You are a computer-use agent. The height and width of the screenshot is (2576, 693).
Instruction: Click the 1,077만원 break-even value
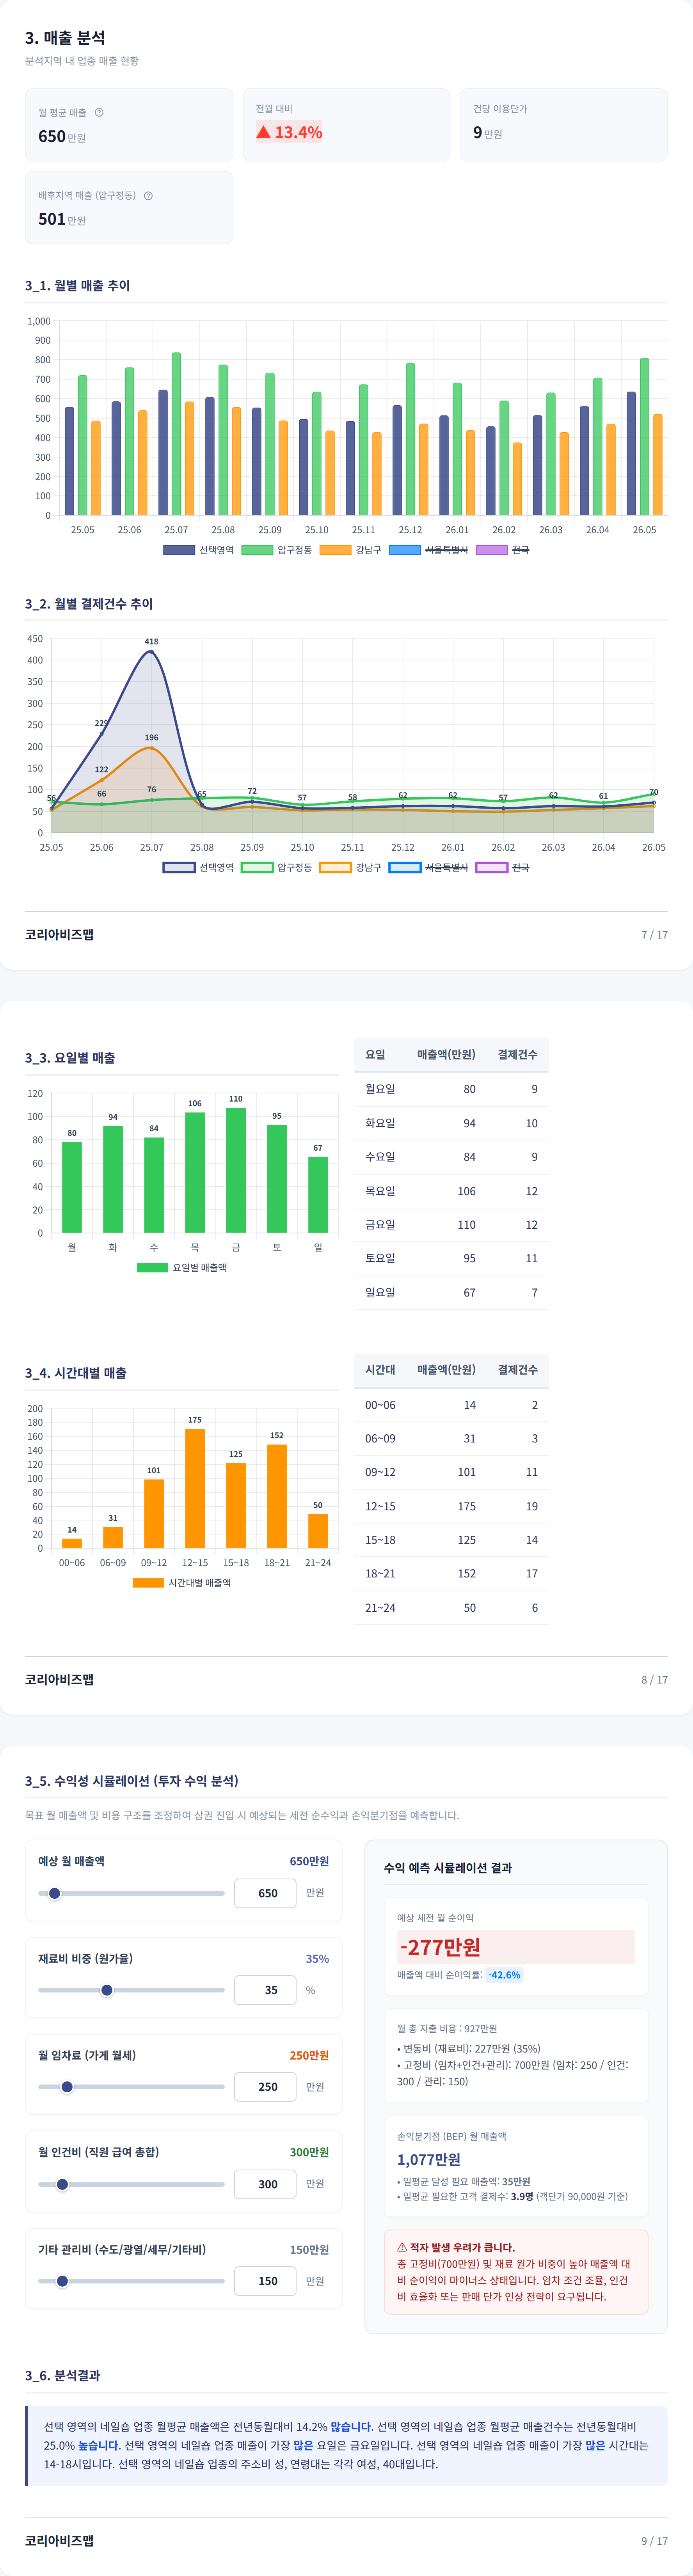(x=429, y=2160)
